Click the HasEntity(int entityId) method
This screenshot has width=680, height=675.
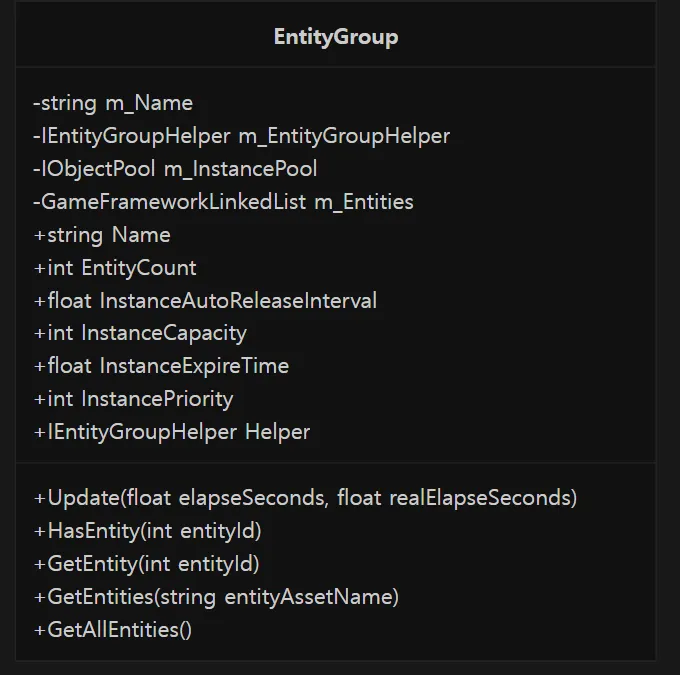click(147, 531)
